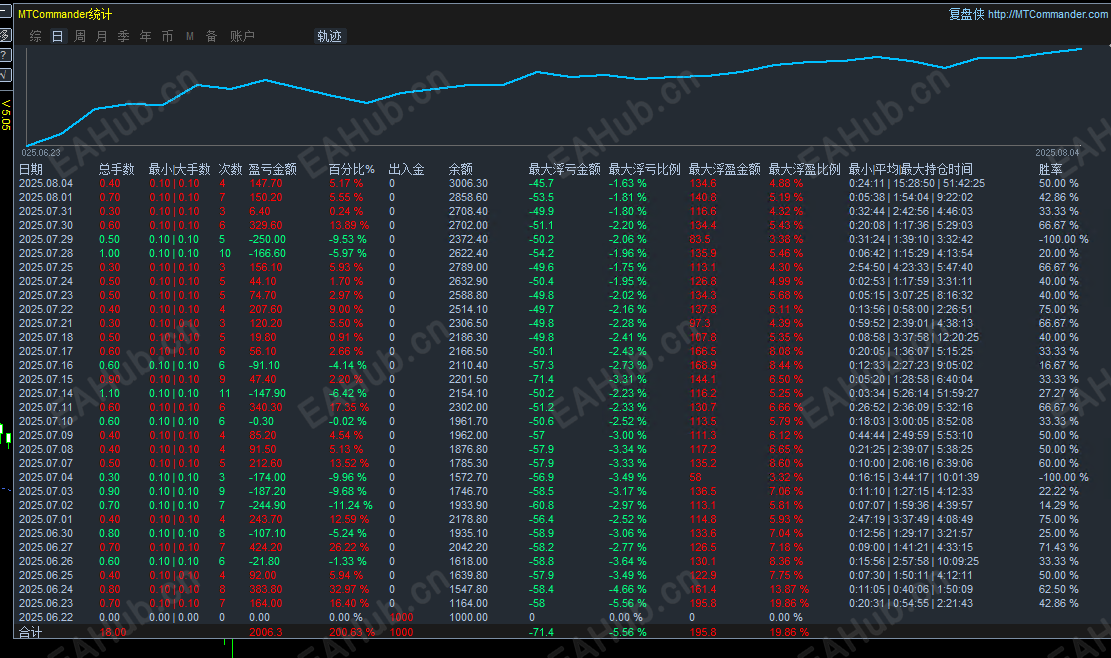
Task: Select the 日 daily tab
Action: coord(57,36)
